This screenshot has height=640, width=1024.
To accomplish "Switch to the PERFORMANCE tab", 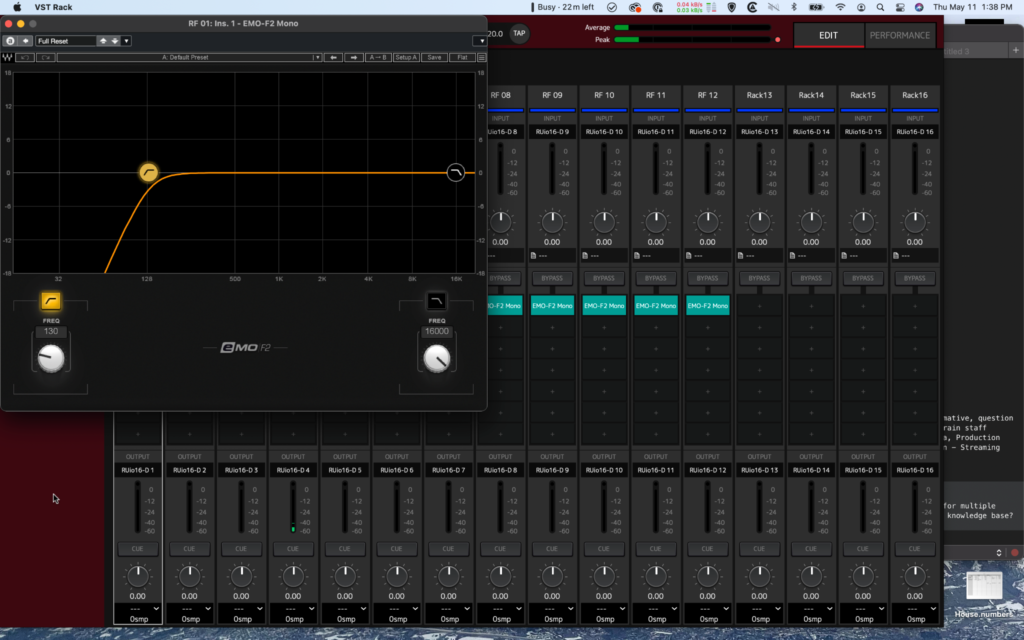I will tap(899, 35).
